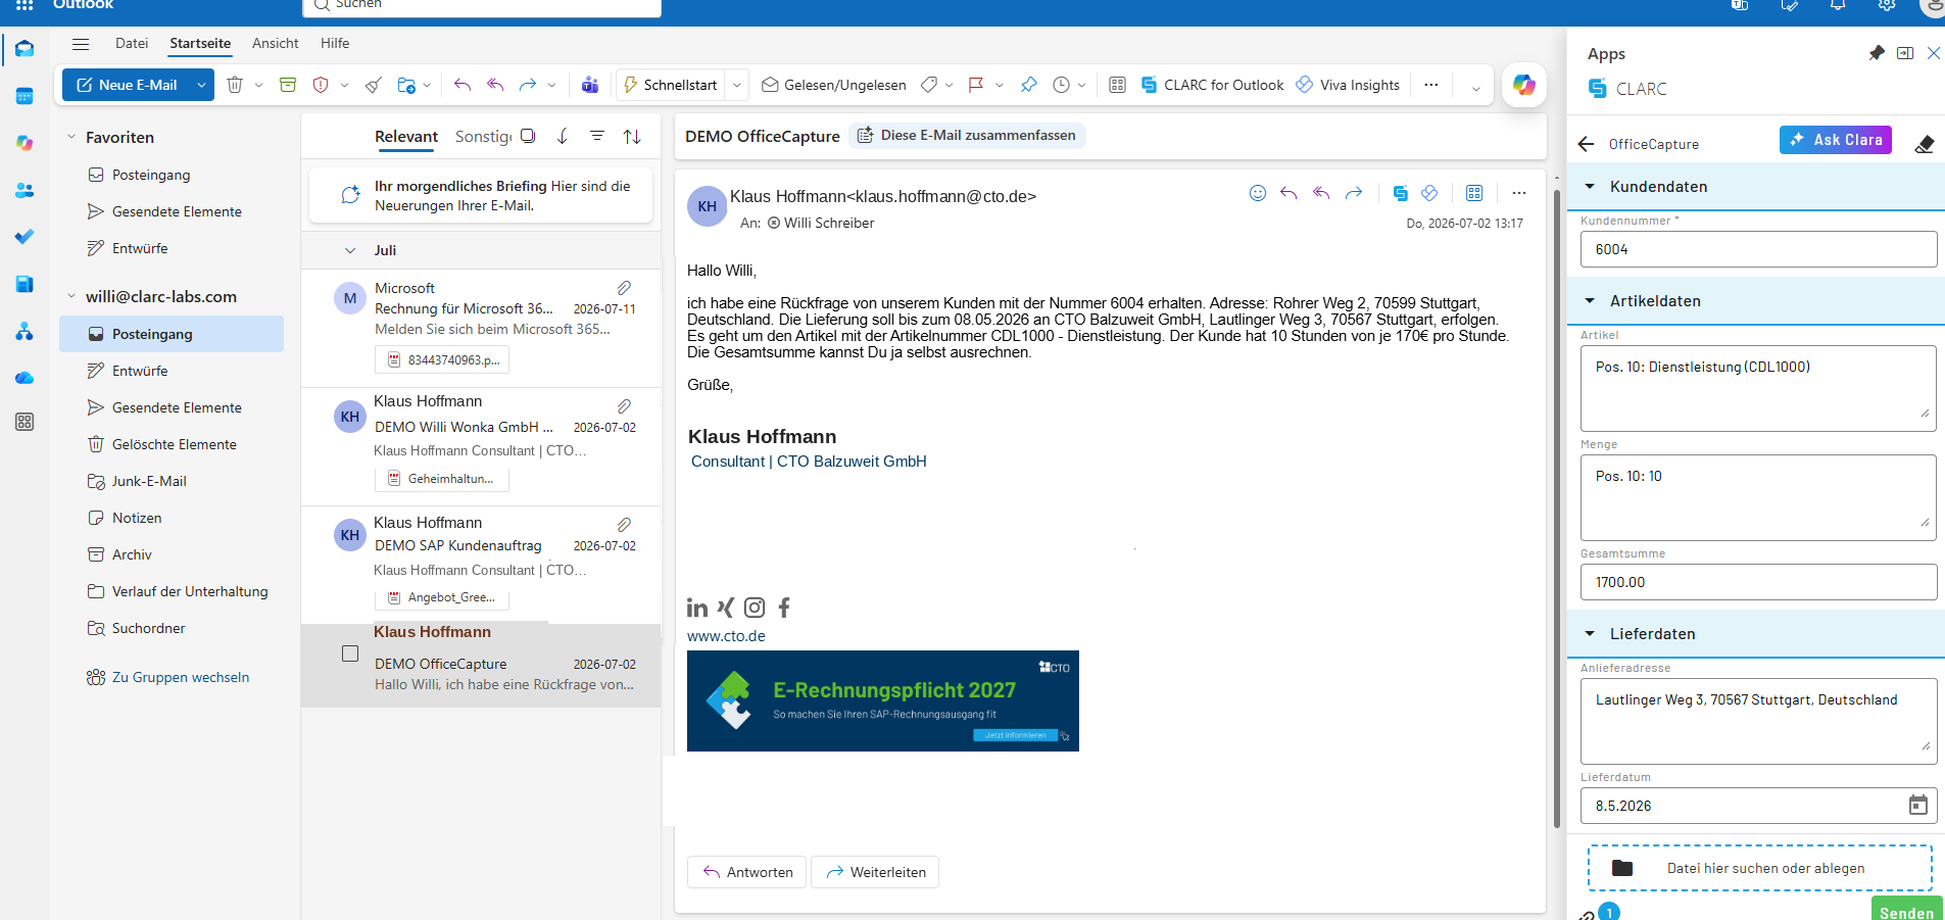Click the Antworten button below the email

click(747, 872)
